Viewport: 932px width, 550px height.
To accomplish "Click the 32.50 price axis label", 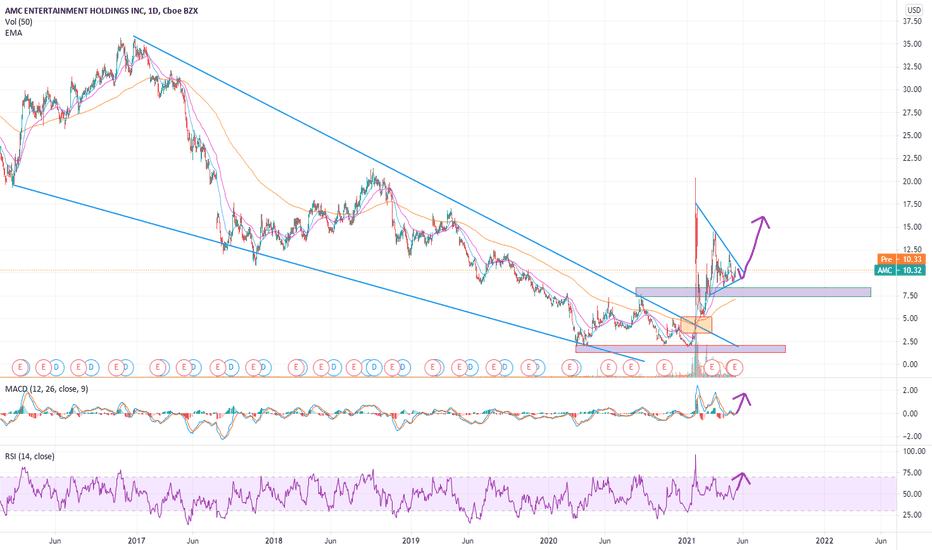I will (x=912, y=67).
